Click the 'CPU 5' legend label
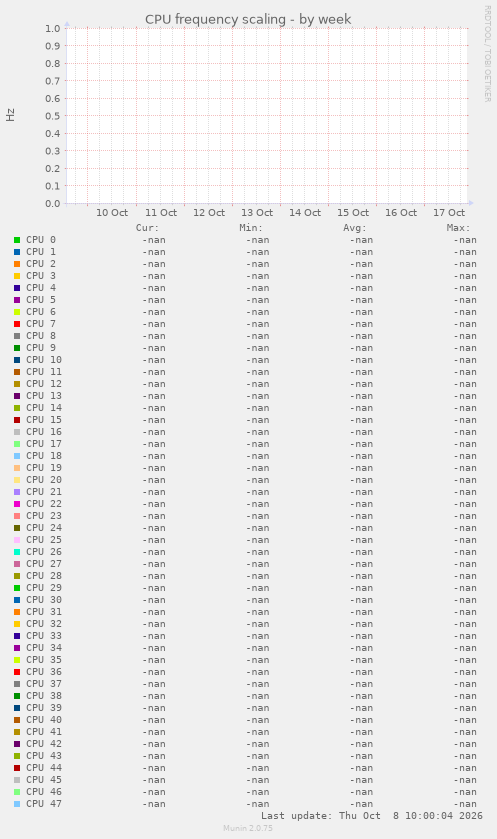Viewport: 497px width, 839px height. (x=41, y=300)
